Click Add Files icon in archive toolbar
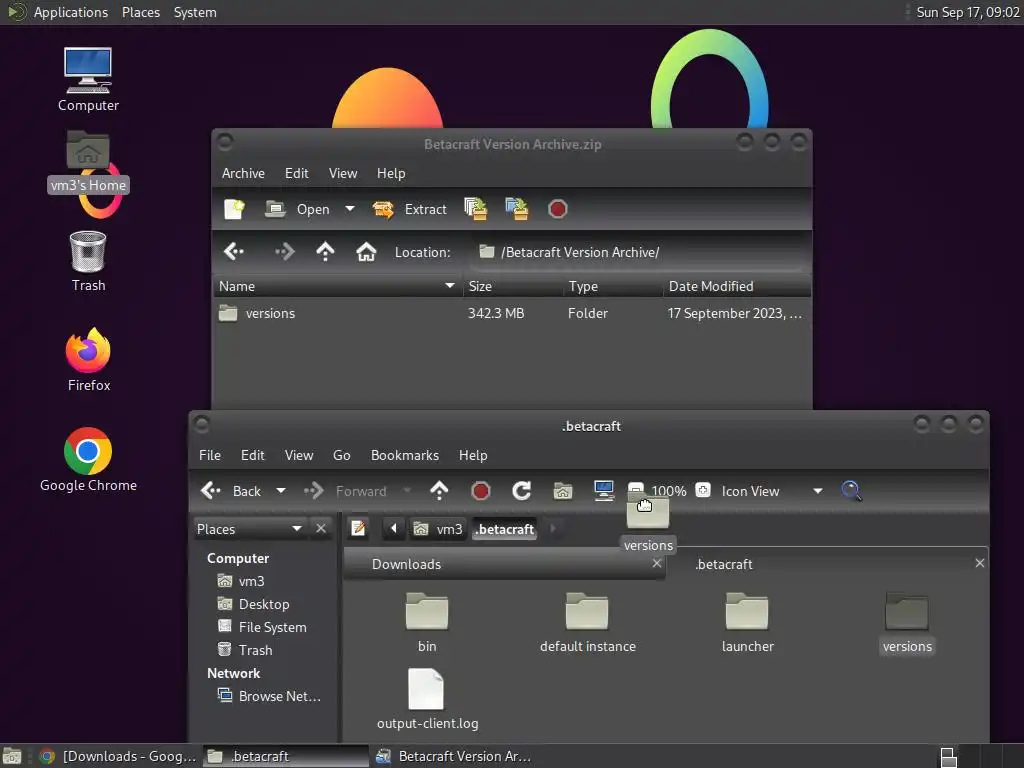This screenshot has height=768, width=1024. point(476,209)
